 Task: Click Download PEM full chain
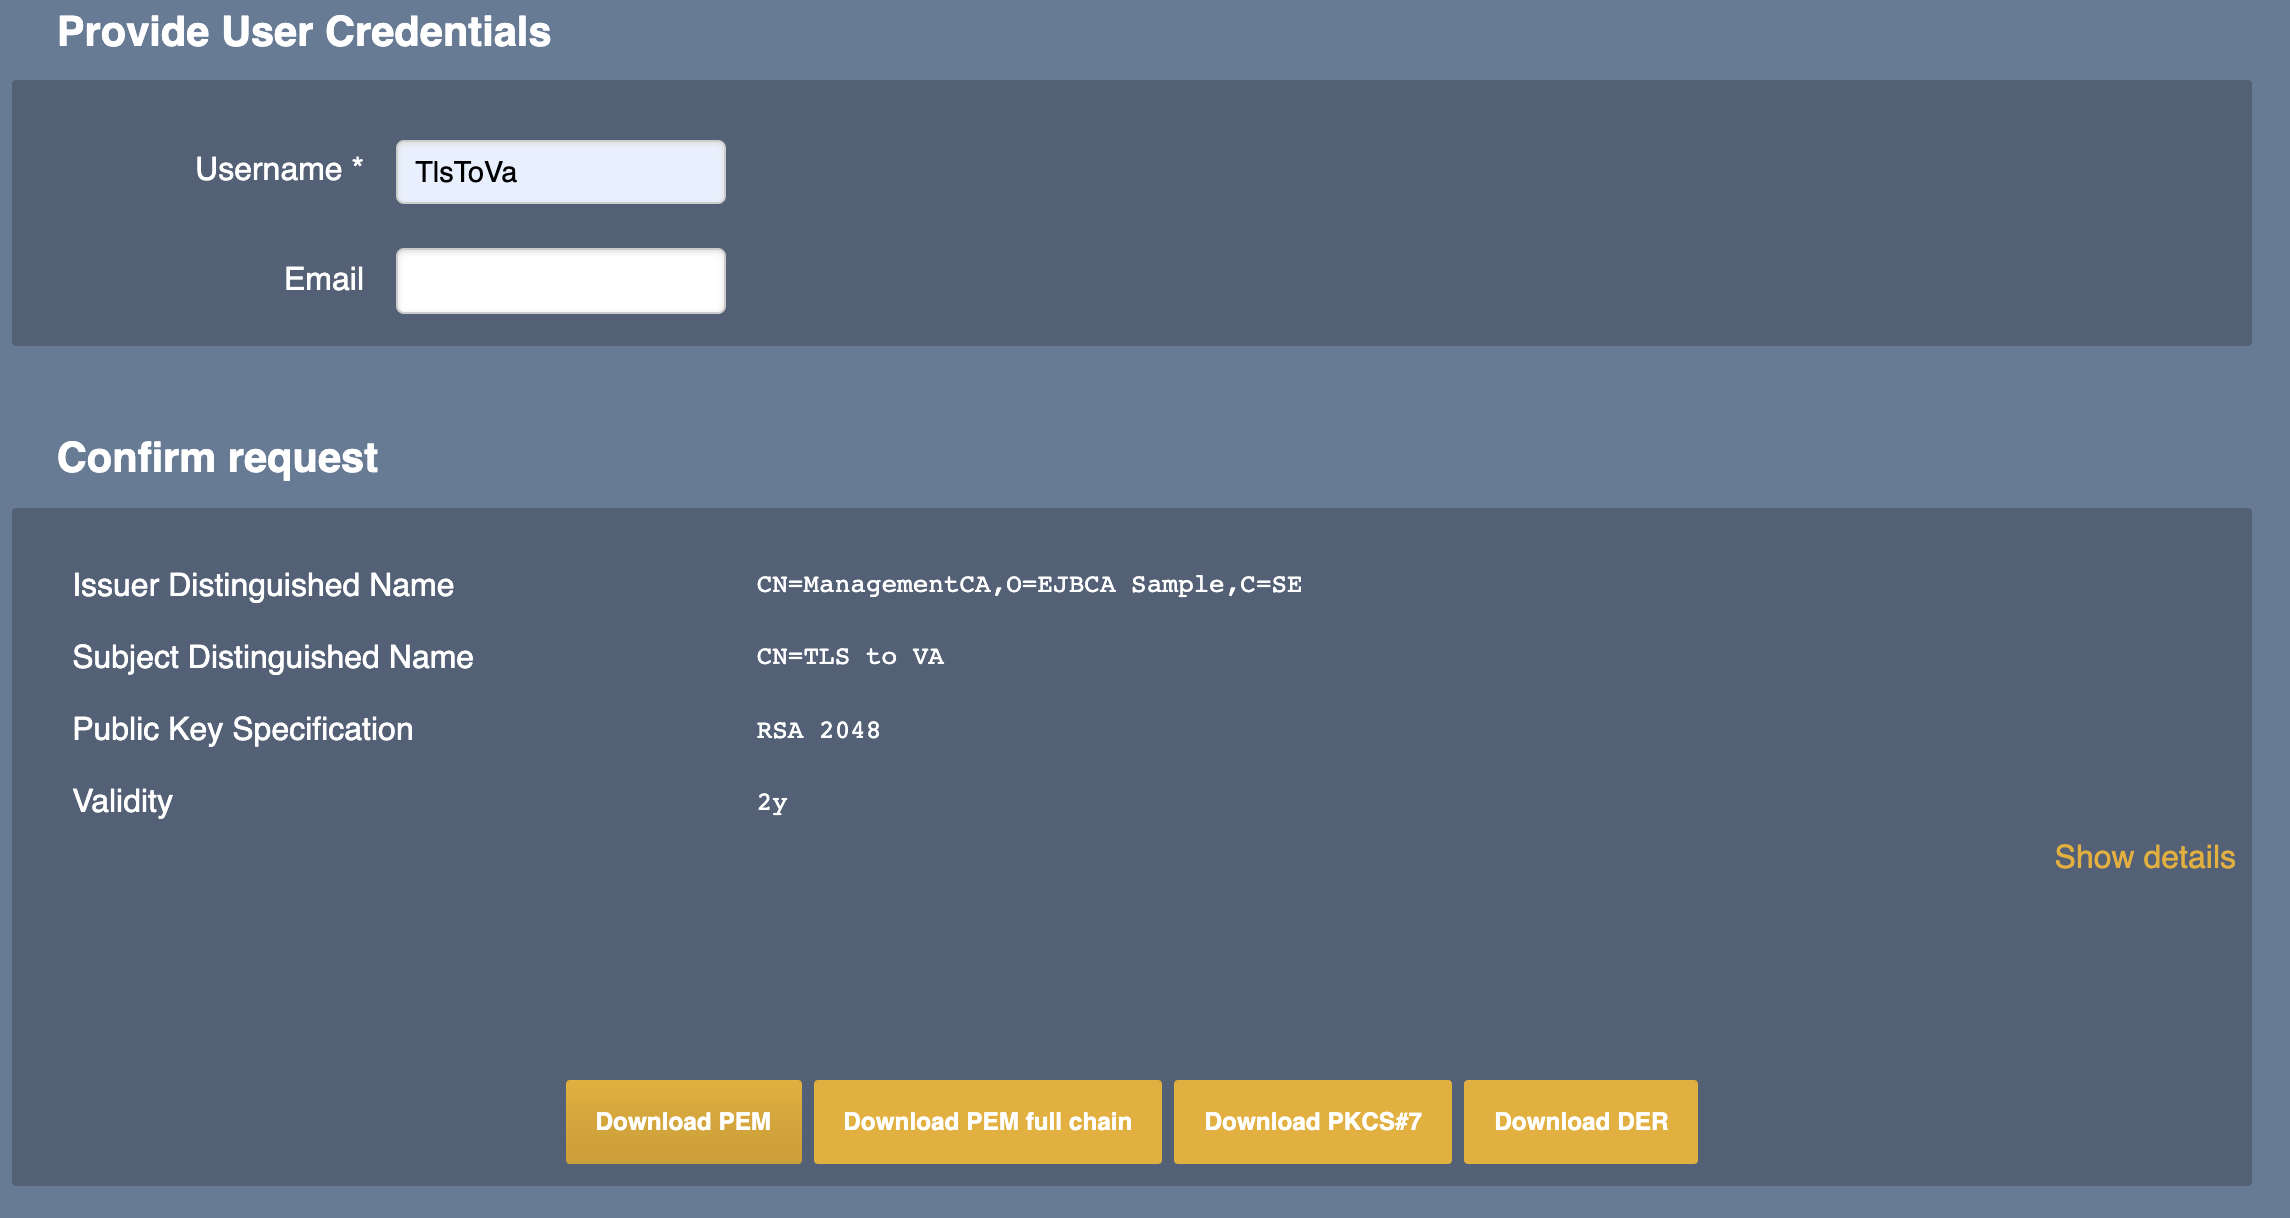(x=987, y=1121)
